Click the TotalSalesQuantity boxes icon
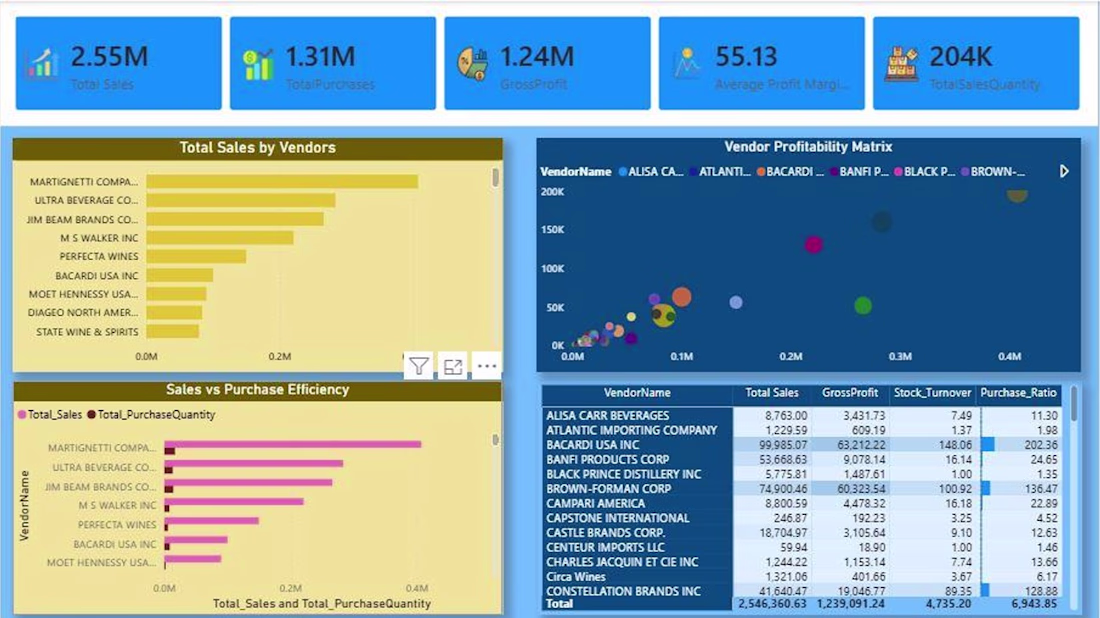 (x=901, y=64)
